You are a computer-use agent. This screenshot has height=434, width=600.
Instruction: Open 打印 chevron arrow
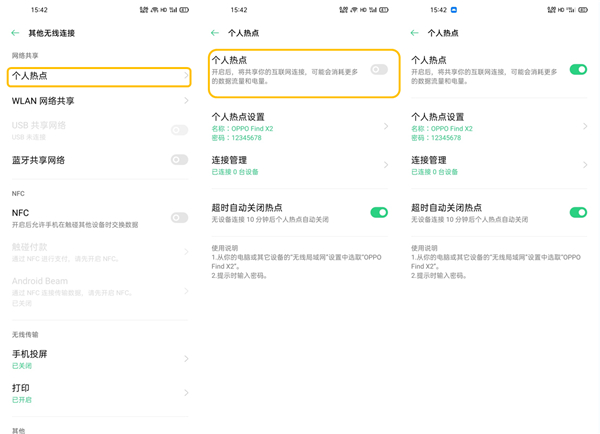[x=186, y=393]
